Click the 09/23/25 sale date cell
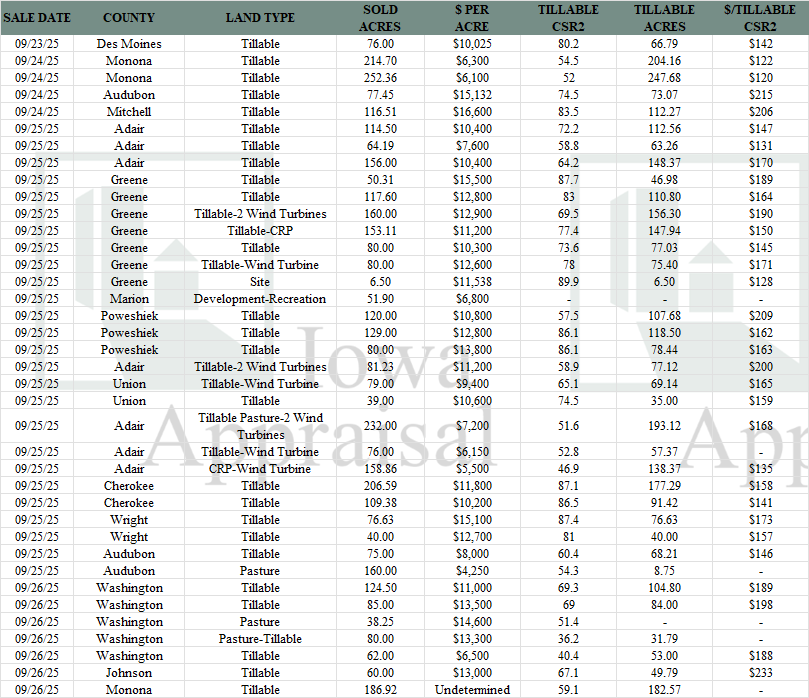The width and height of the screenshot is (809, 698). coord(37,44)
